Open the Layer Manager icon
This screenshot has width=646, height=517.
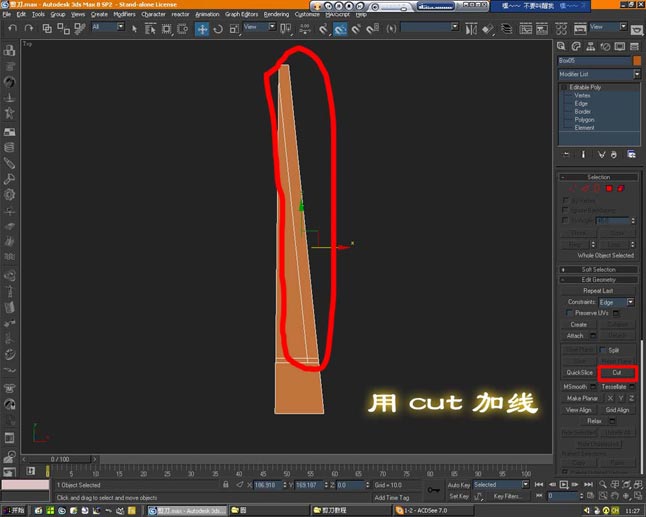click(506, 29)
